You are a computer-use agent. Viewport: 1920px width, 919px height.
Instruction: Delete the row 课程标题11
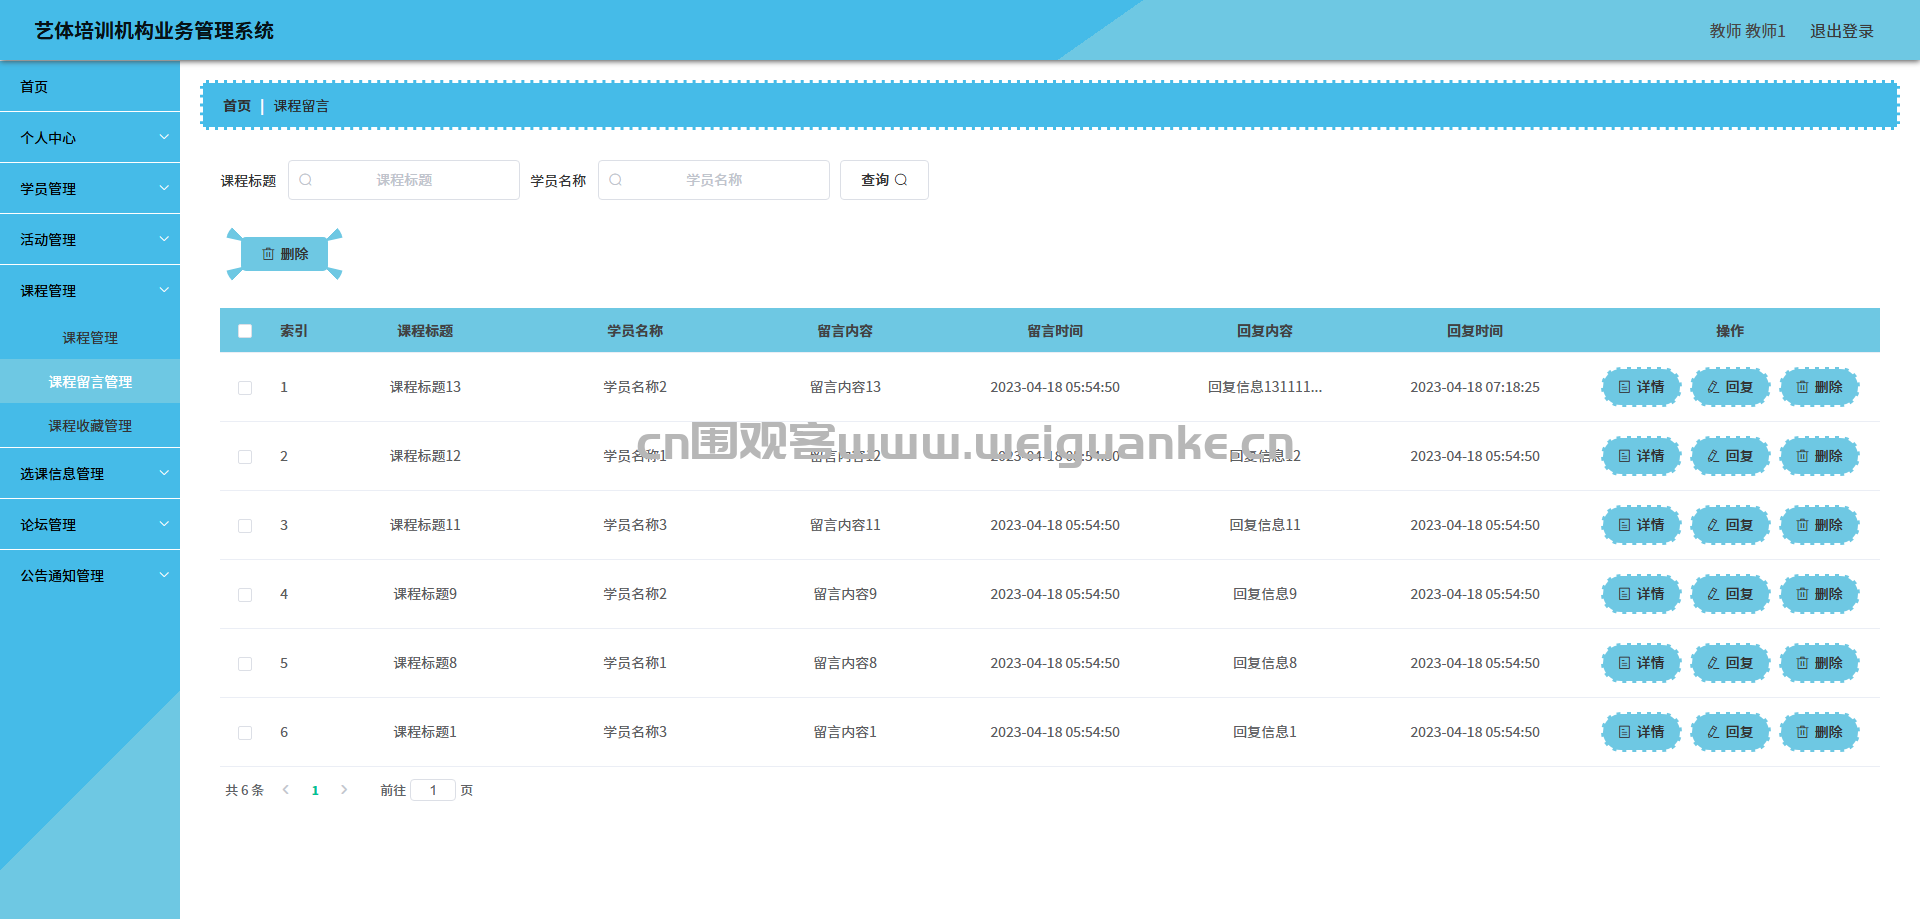coord(1819,525)
